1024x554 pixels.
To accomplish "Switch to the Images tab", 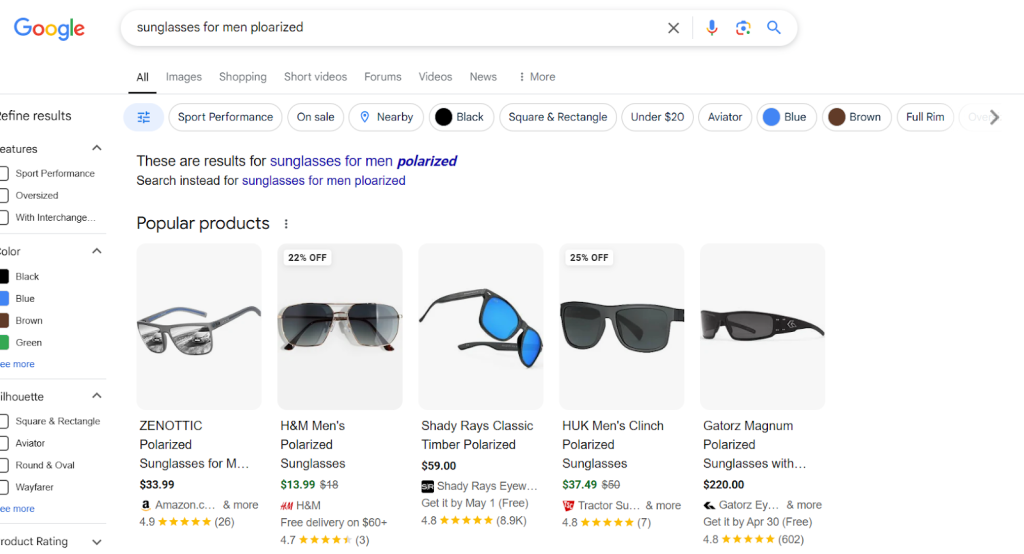I will 183,77.
